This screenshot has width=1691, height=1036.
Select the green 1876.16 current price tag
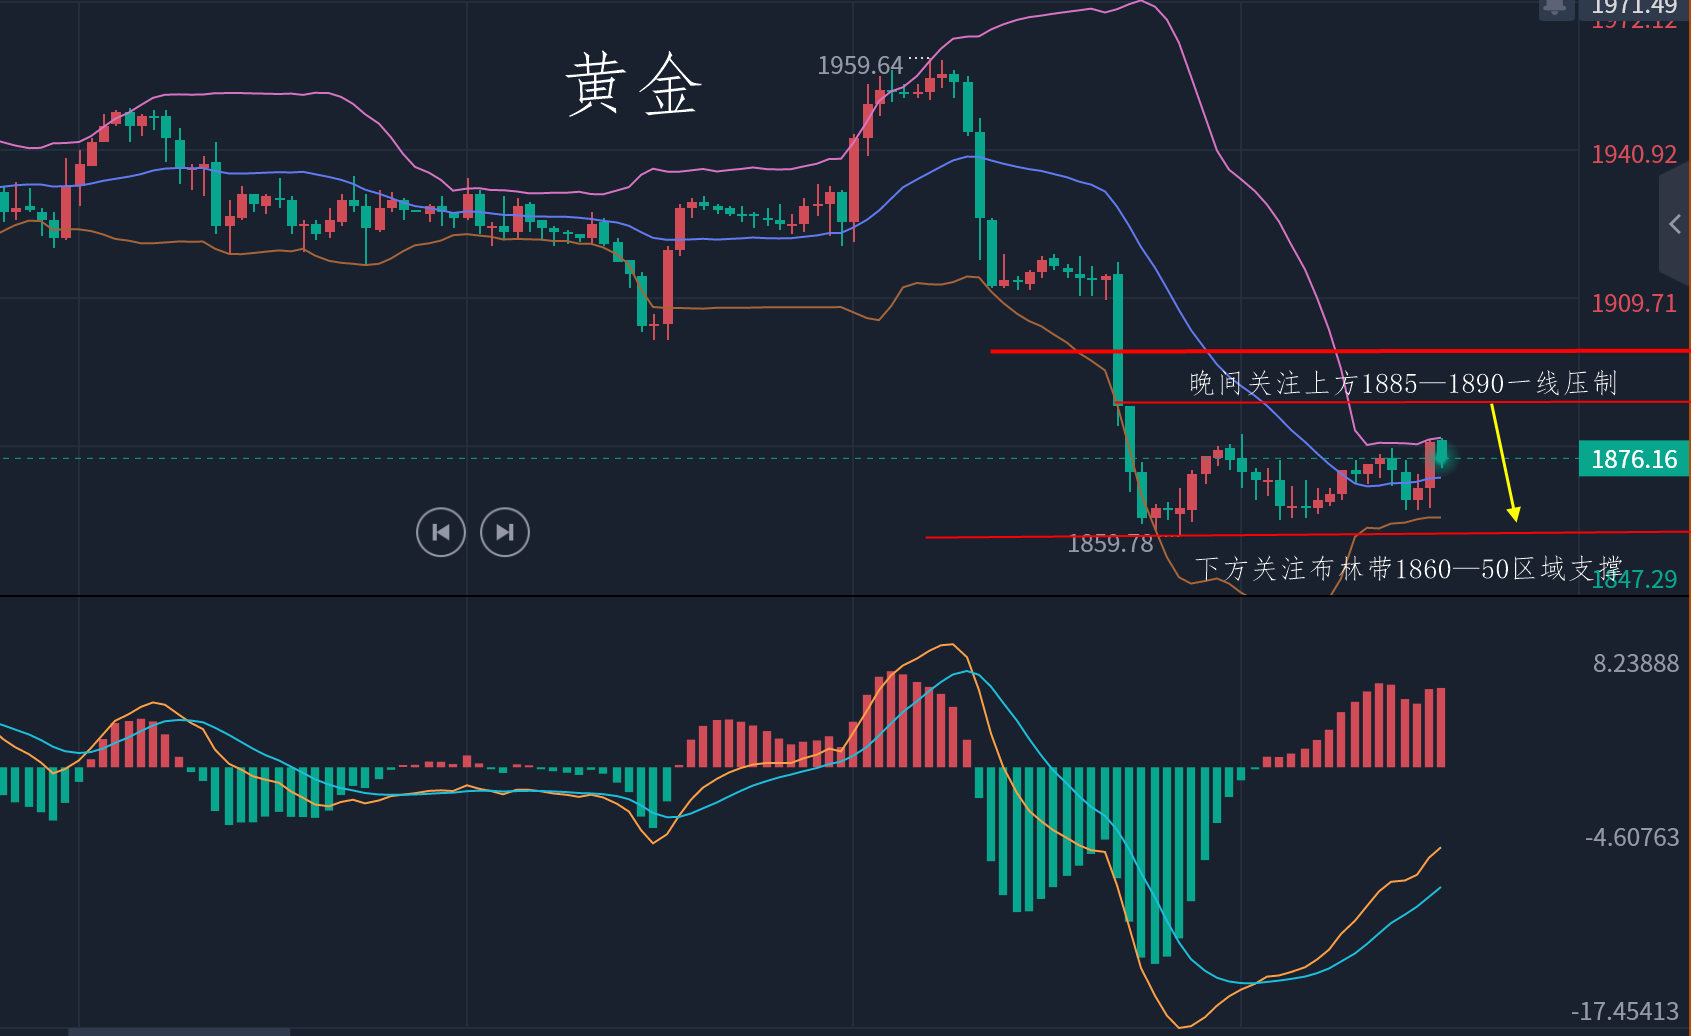pos(1633,459)
